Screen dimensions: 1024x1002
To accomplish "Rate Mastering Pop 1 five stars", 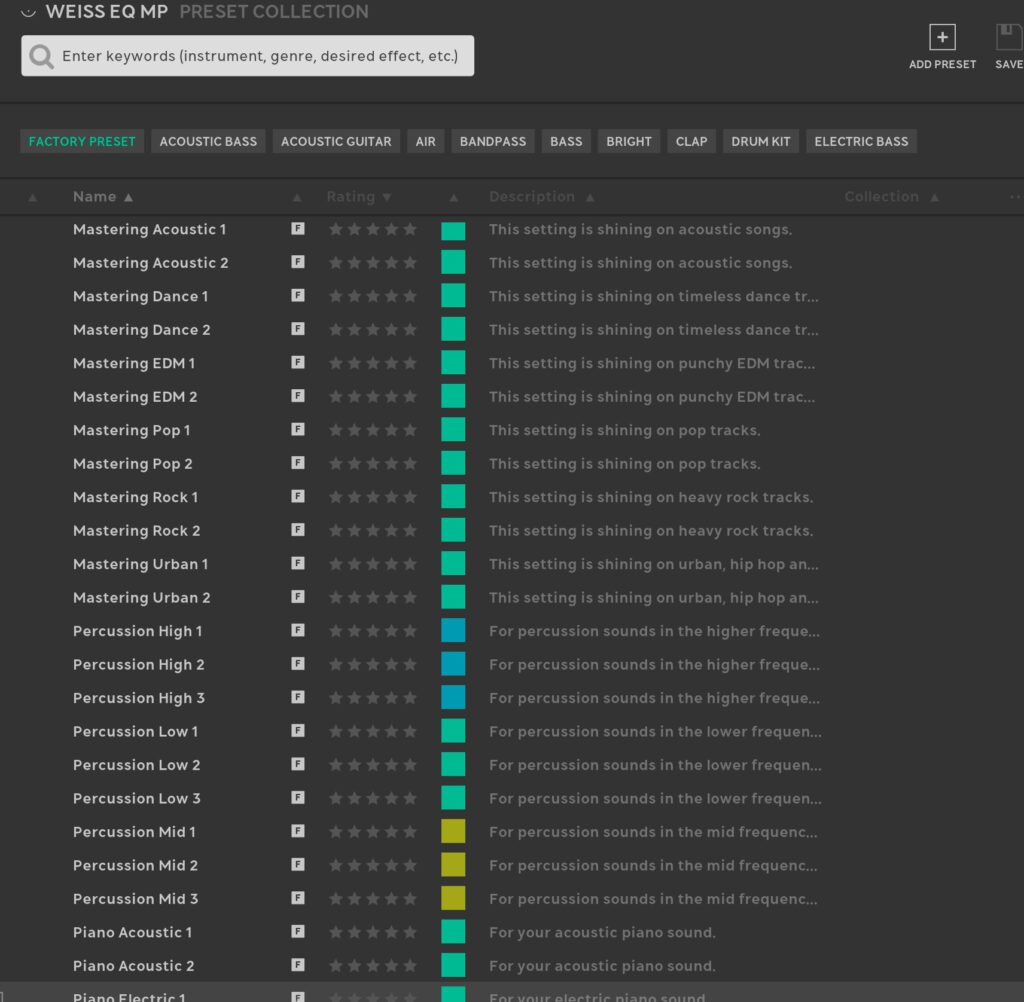I will pyautogui.click(x=410, y=430).
